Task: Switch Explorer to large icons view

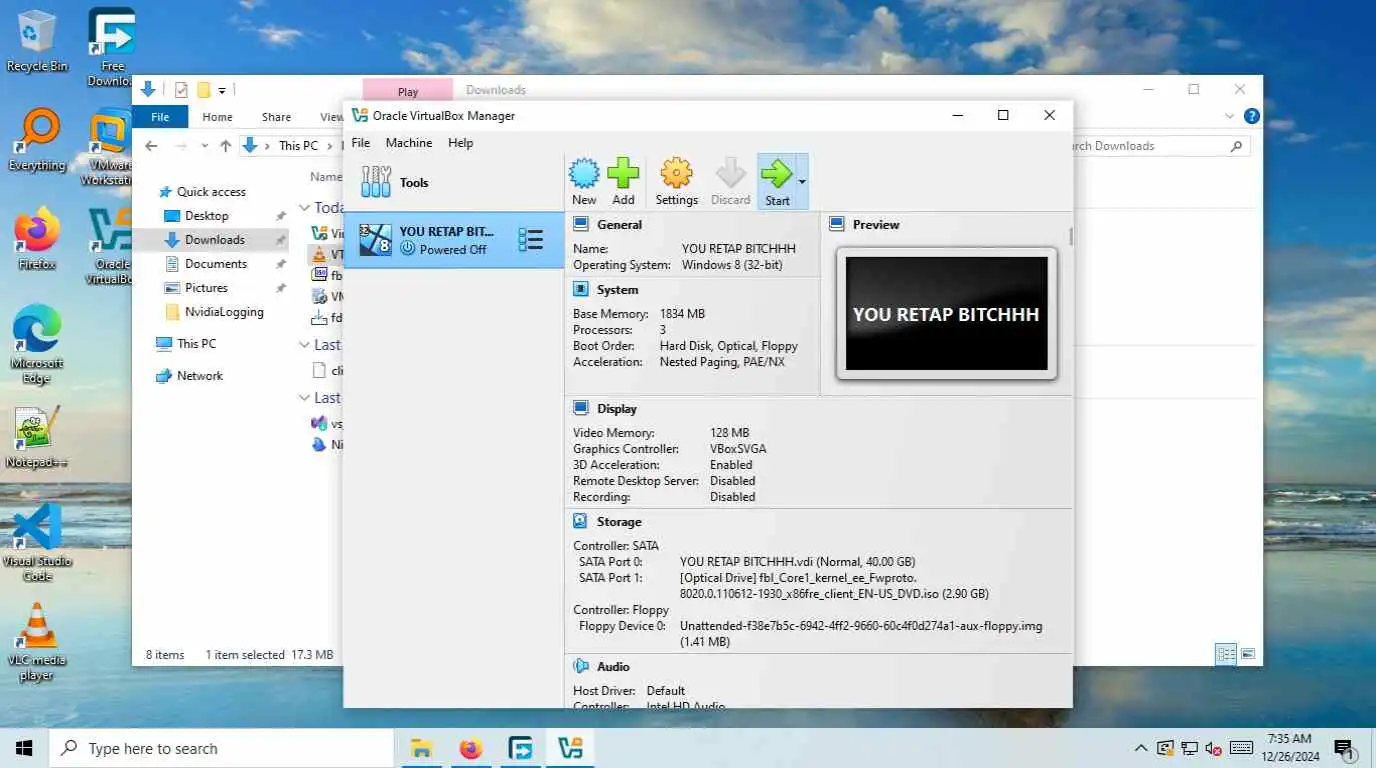Action: tap(1248, 654)
